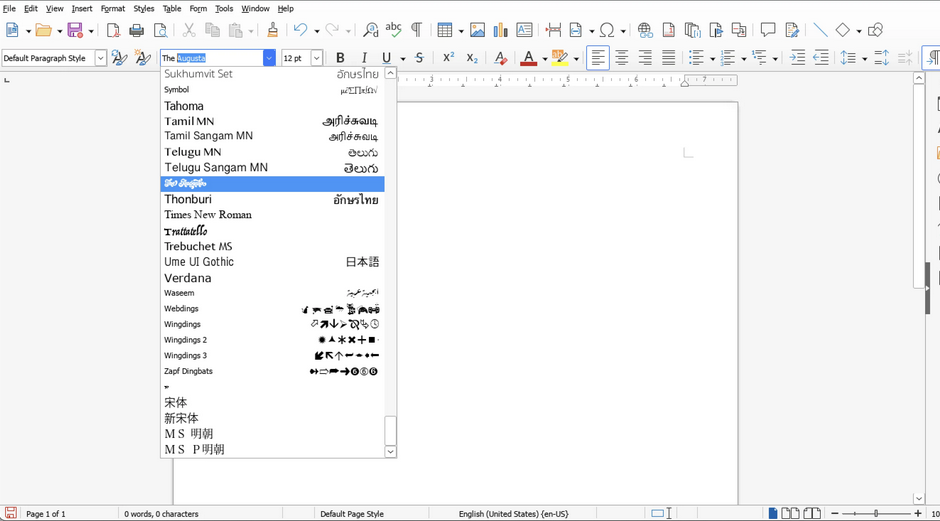Screen dimensions: 940x521
Task: Open the underline style dropdown arrow
Action: click(403, 59)
